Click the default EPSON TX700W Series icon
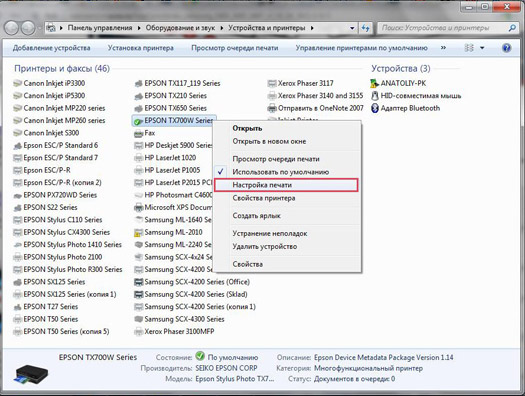 (x=138, y=121)
